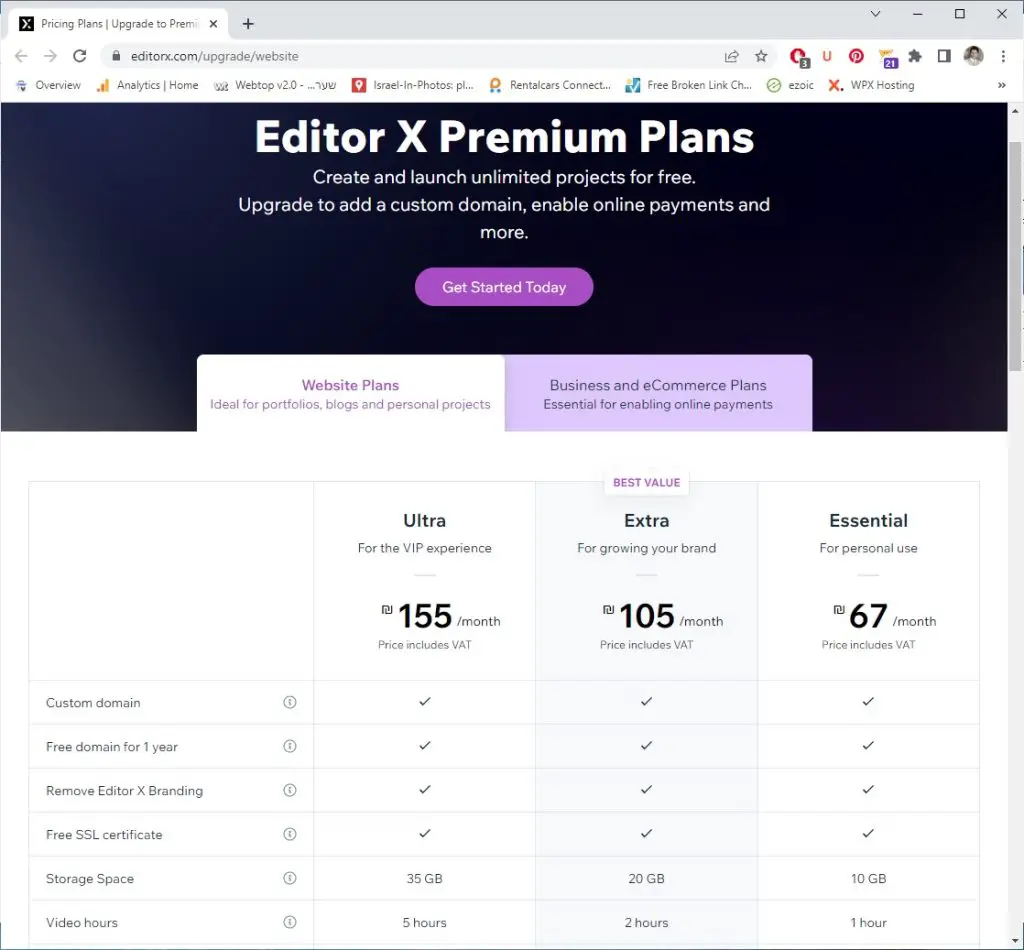Select the Website Plans tab
The height and width of the screenshot is (950, 1024).
click(x=350, y=393)
